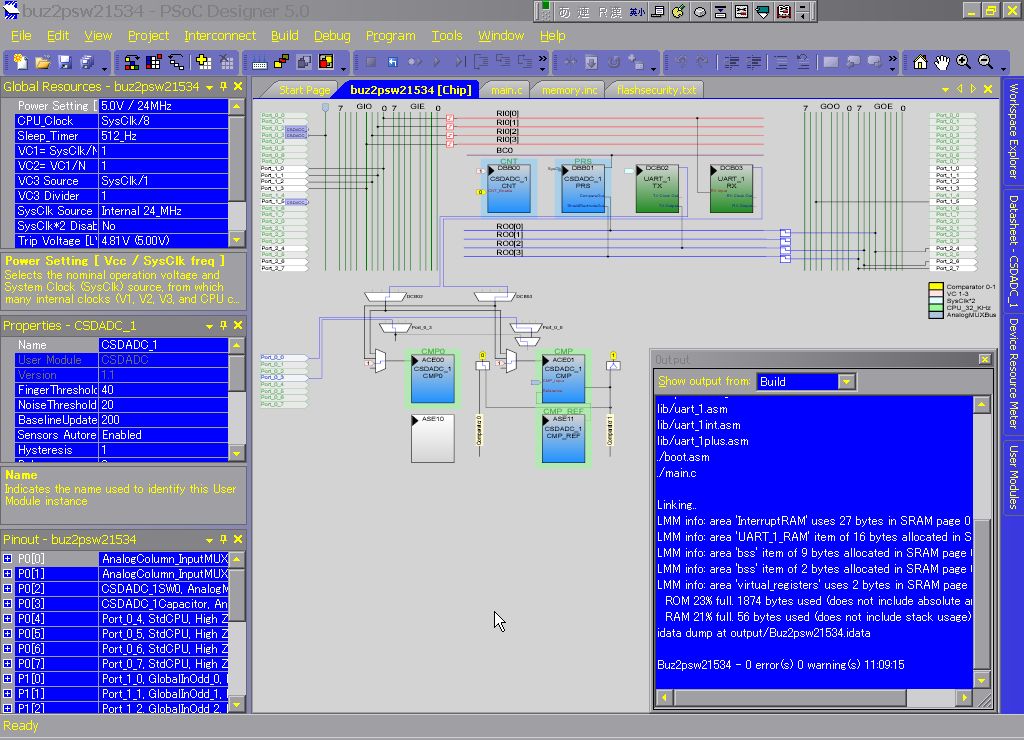Click the Sleep_Timer value 512_Hz
Viewport: 1024px width, 740px height.
pyautogui.click(x=163, y=136)
